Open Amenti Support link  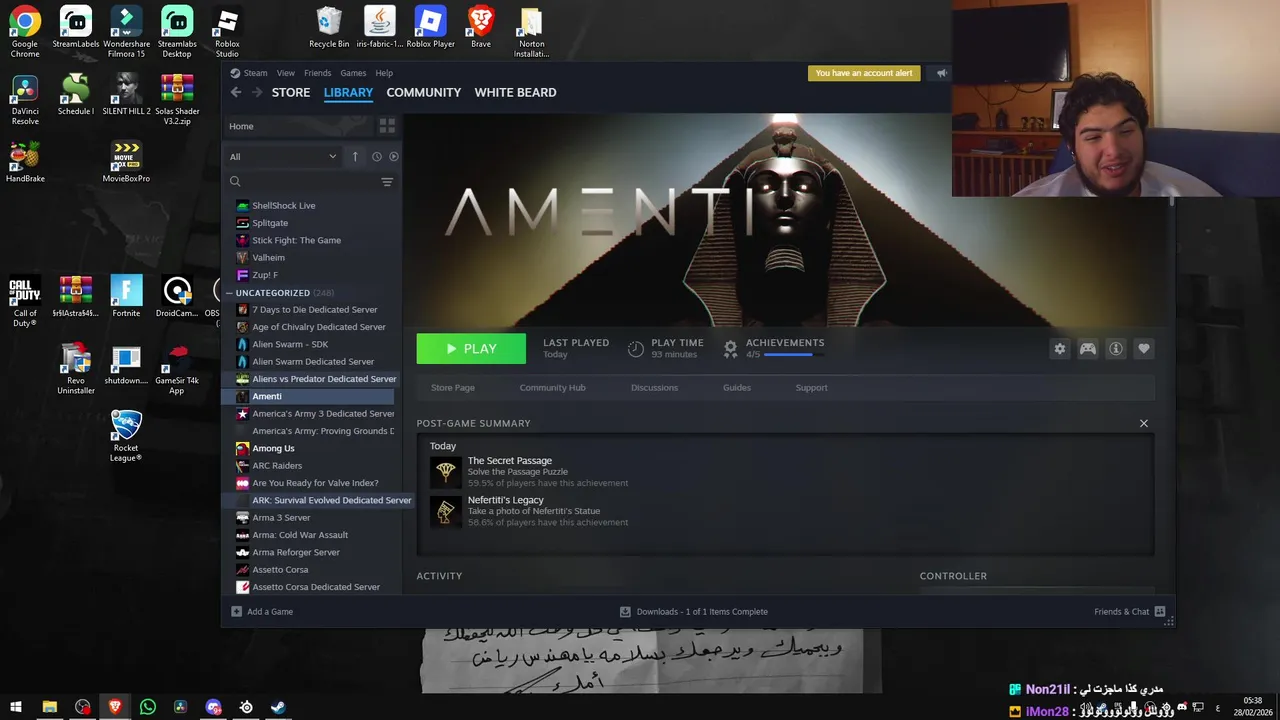click(811, 388)
